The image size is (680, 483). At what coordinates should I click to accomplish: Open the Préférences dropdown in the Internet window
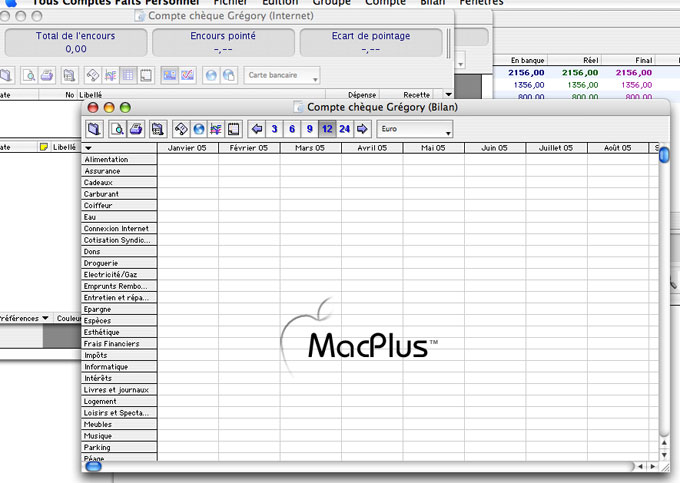(25, 318)
